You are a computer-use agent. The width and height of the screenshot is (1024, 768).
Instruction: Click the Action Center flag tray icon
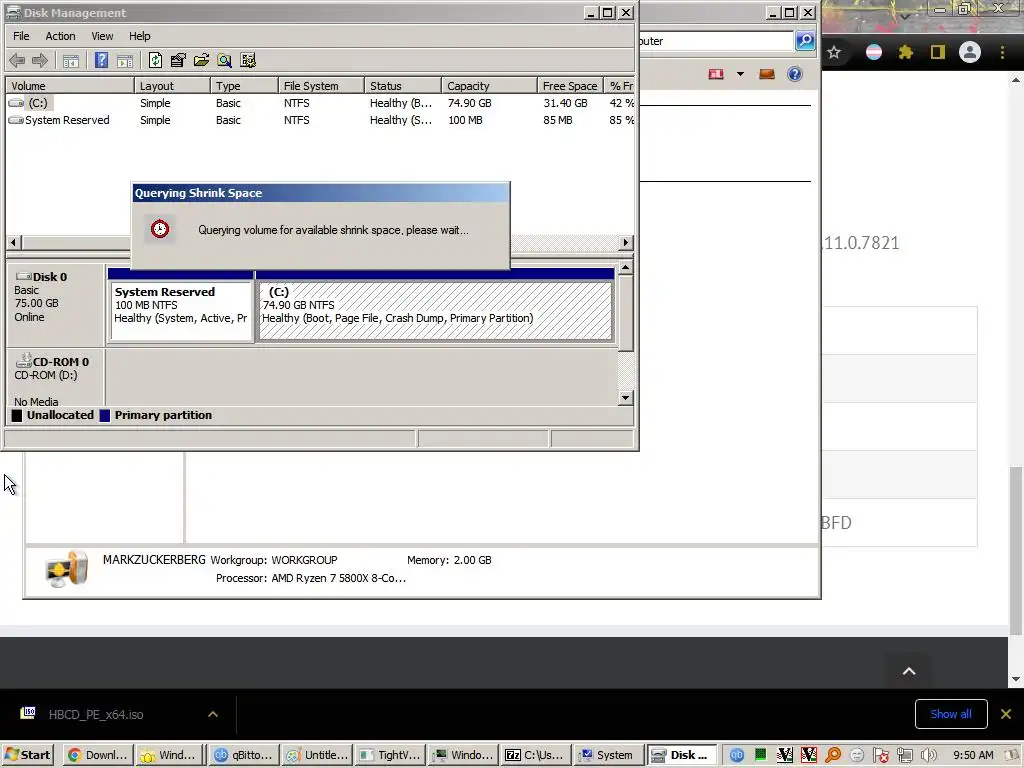[881, 755]
